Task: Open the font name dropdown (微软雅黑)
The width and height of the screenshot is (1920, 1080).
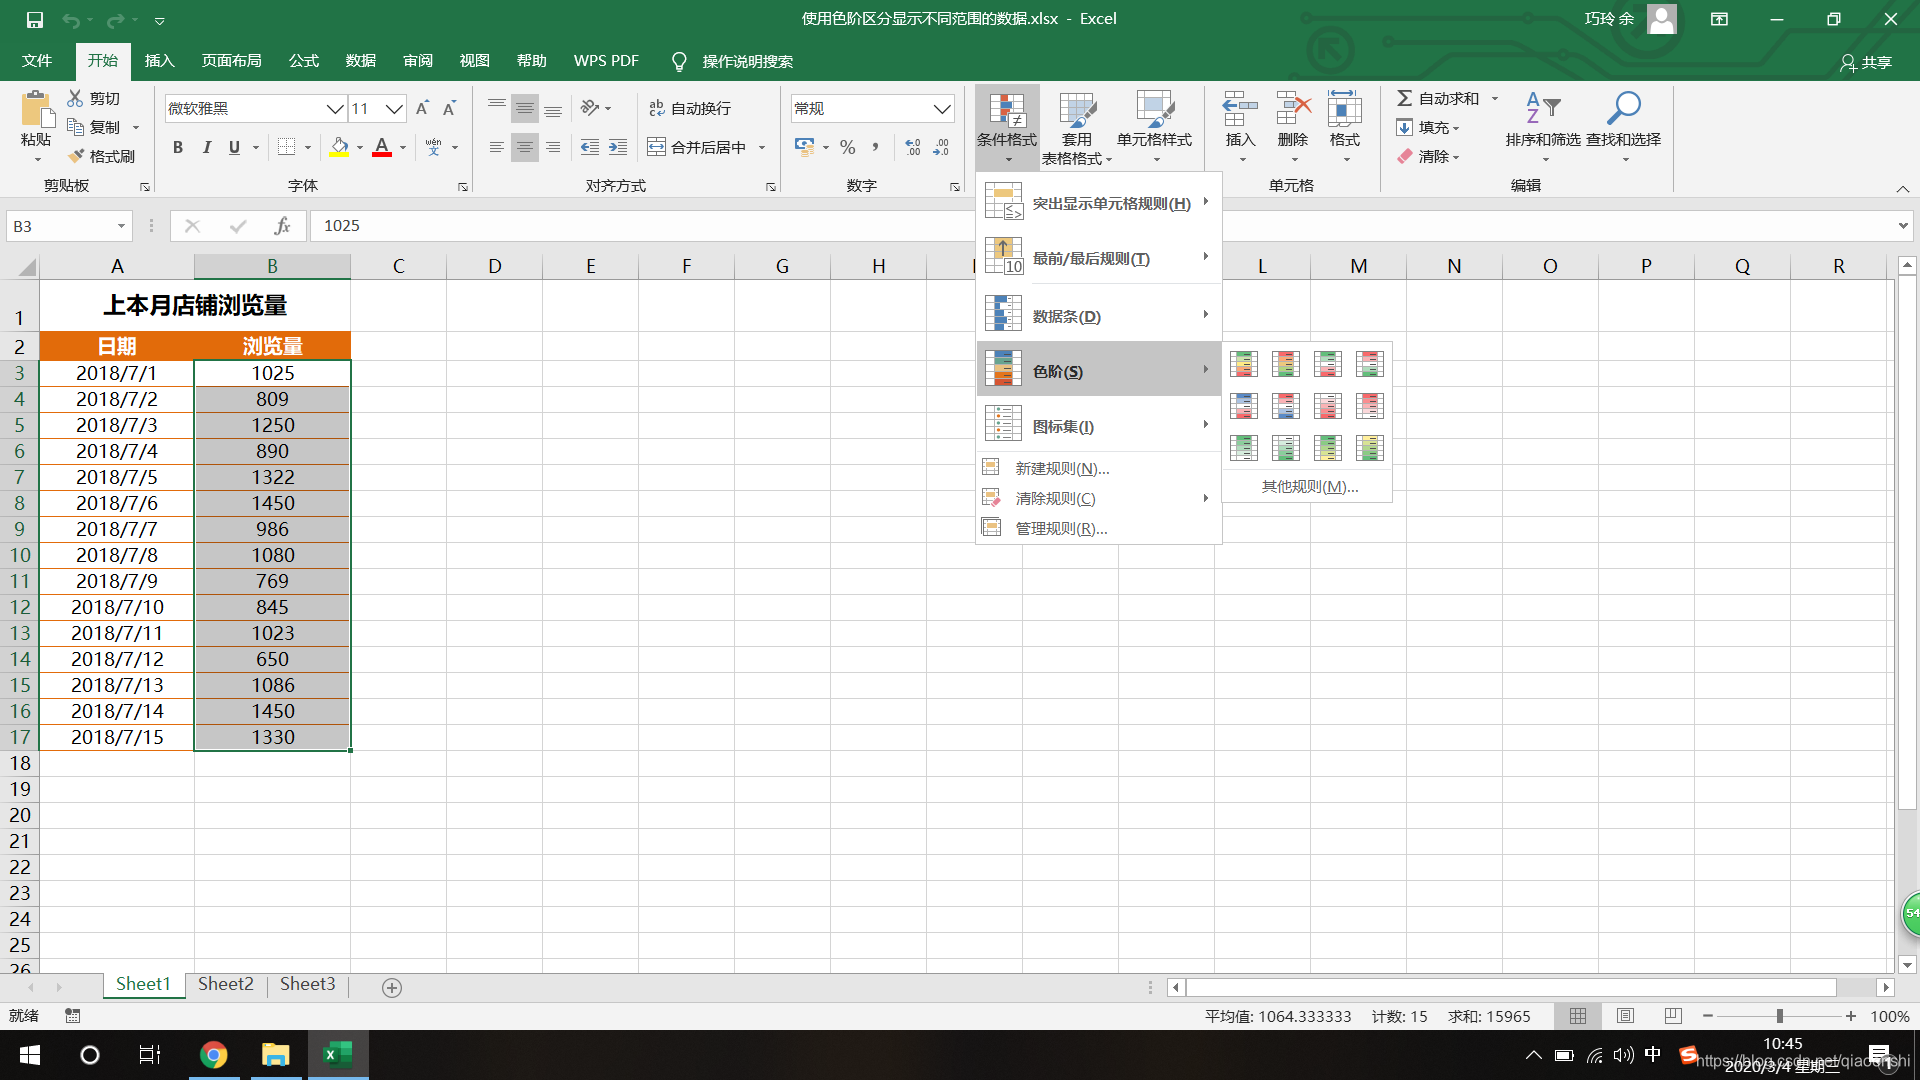Action: [335, 108]
